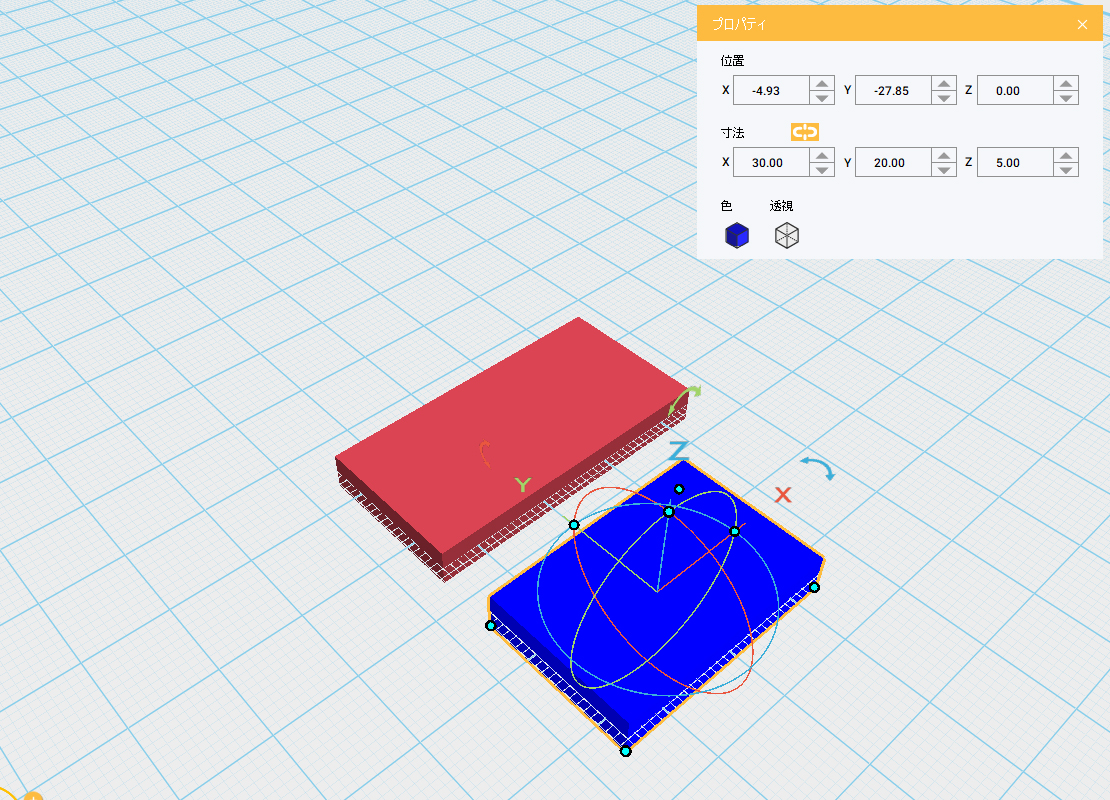Open the blue color swatch under 色
This screenshot has height=800, width=1110.
coord(736,235)
